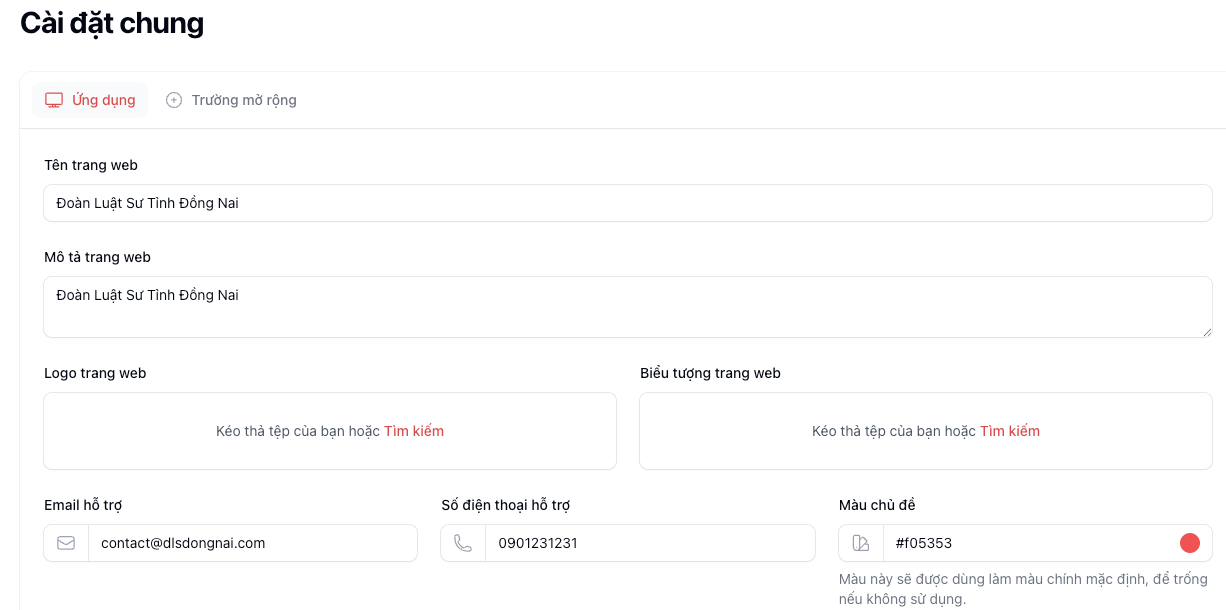Click Tìm kiếm link under Logo trang web
1226x610 pixels.
click(x=414, y=431)
